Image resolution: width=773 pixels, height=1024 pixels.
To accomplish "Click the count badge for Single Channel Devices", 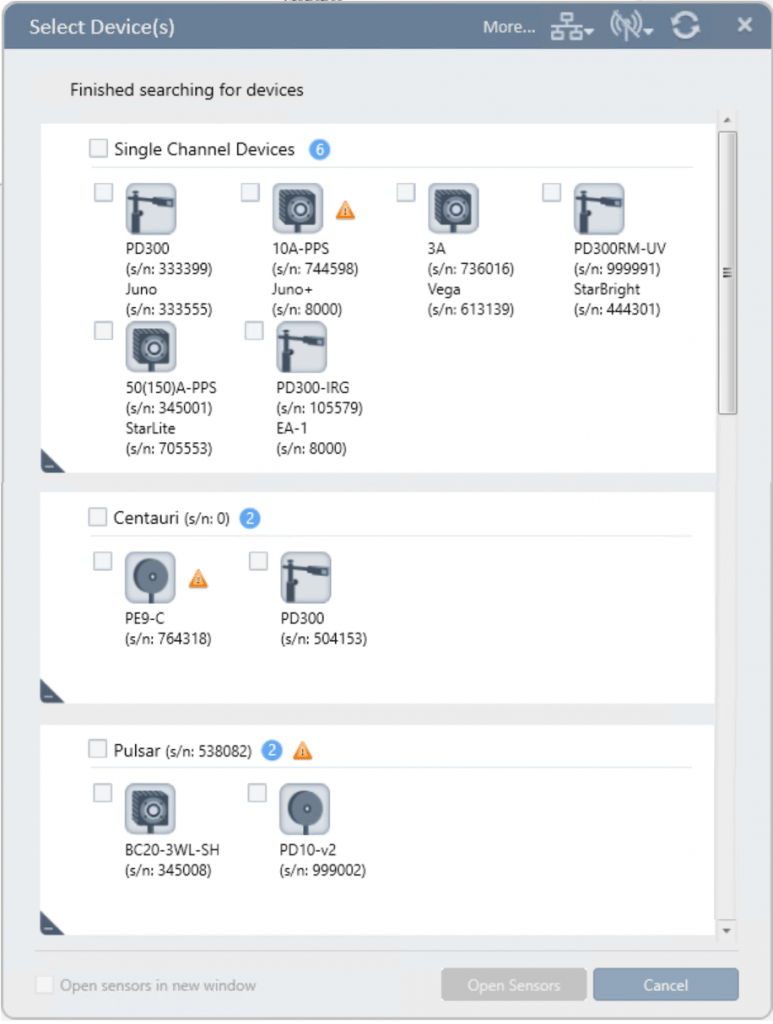I will pyautogui.click(x=319, y=150).
